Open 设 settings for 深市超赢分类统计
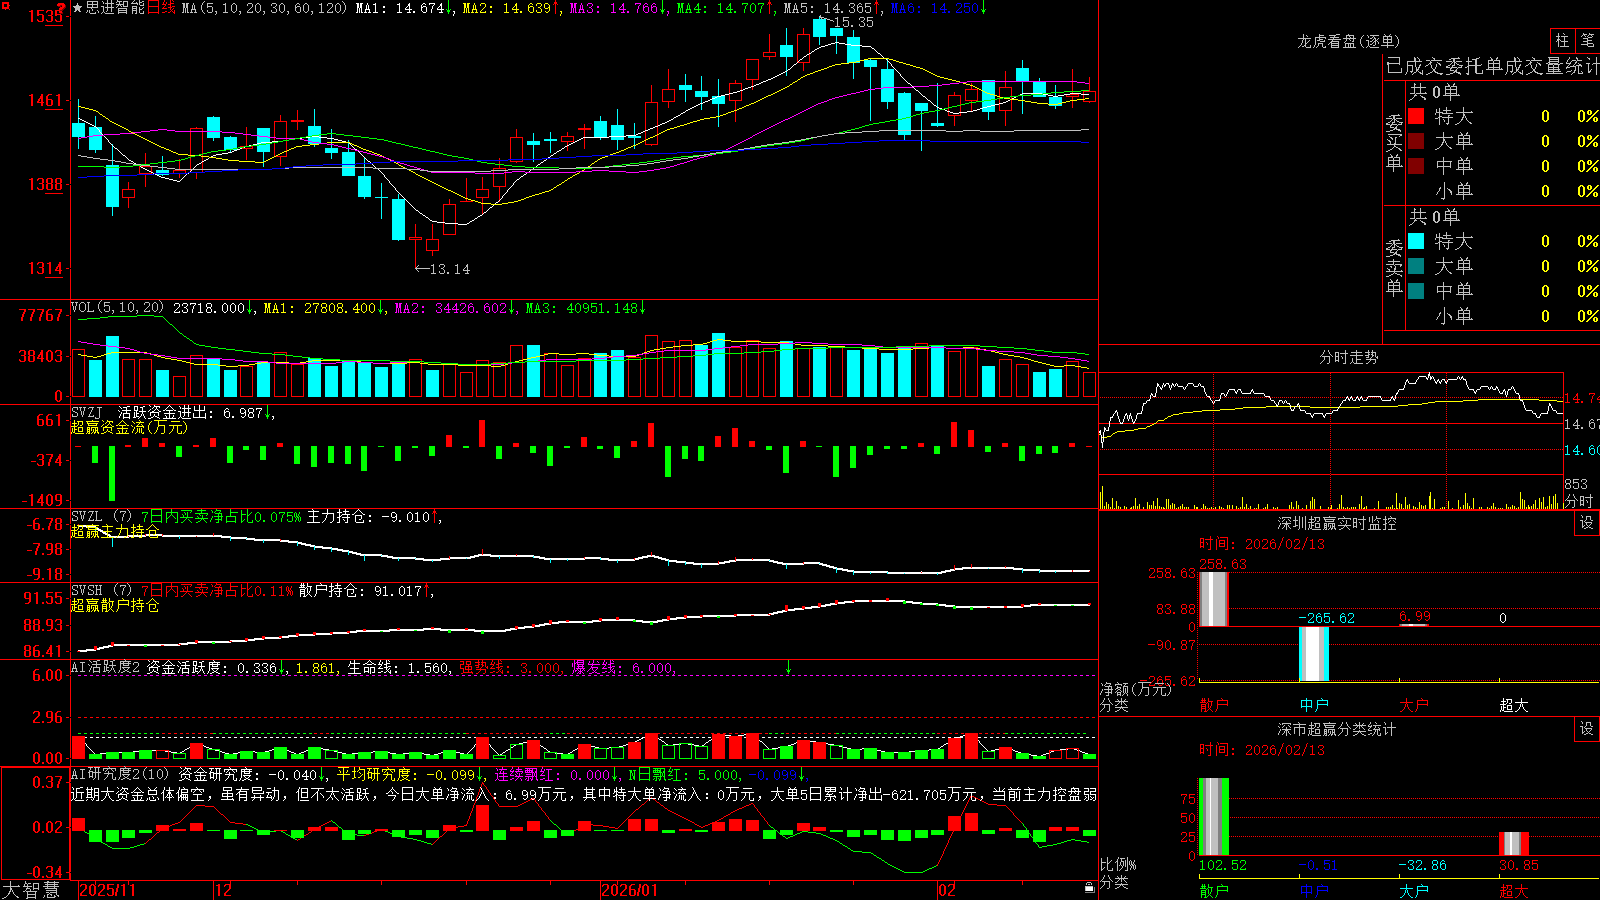Screen dimensions: 1600x900 click(1587, 729)
